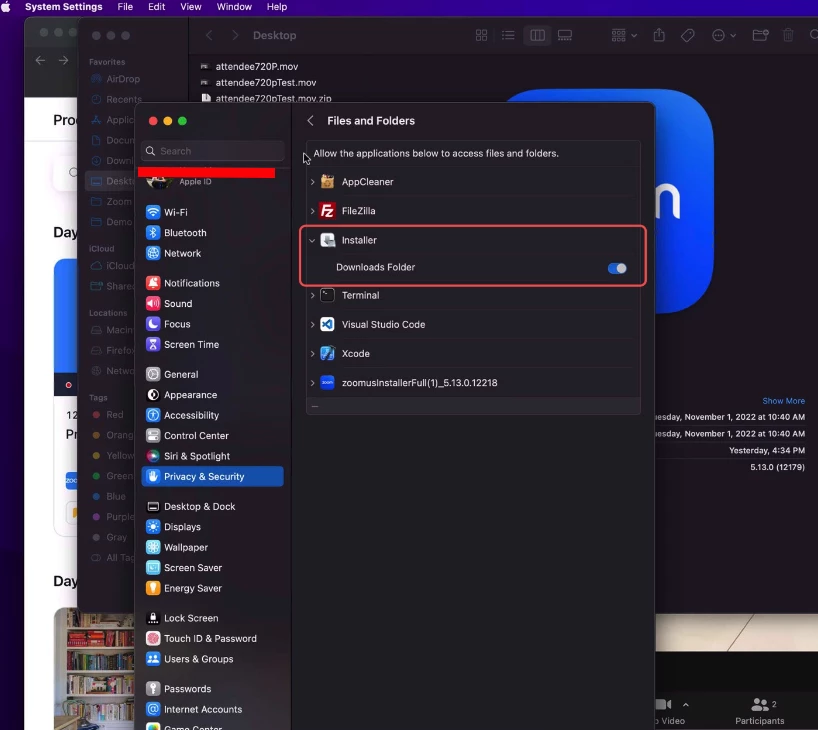
Task: Click in the Settings Search field
Action: [212, 151]
